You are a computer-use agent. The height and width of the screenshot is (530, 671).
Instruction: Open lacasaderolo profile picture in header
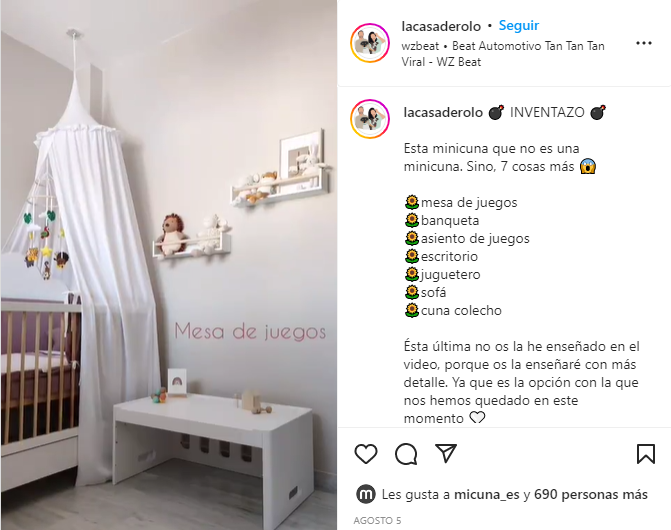tap(370, 43)
